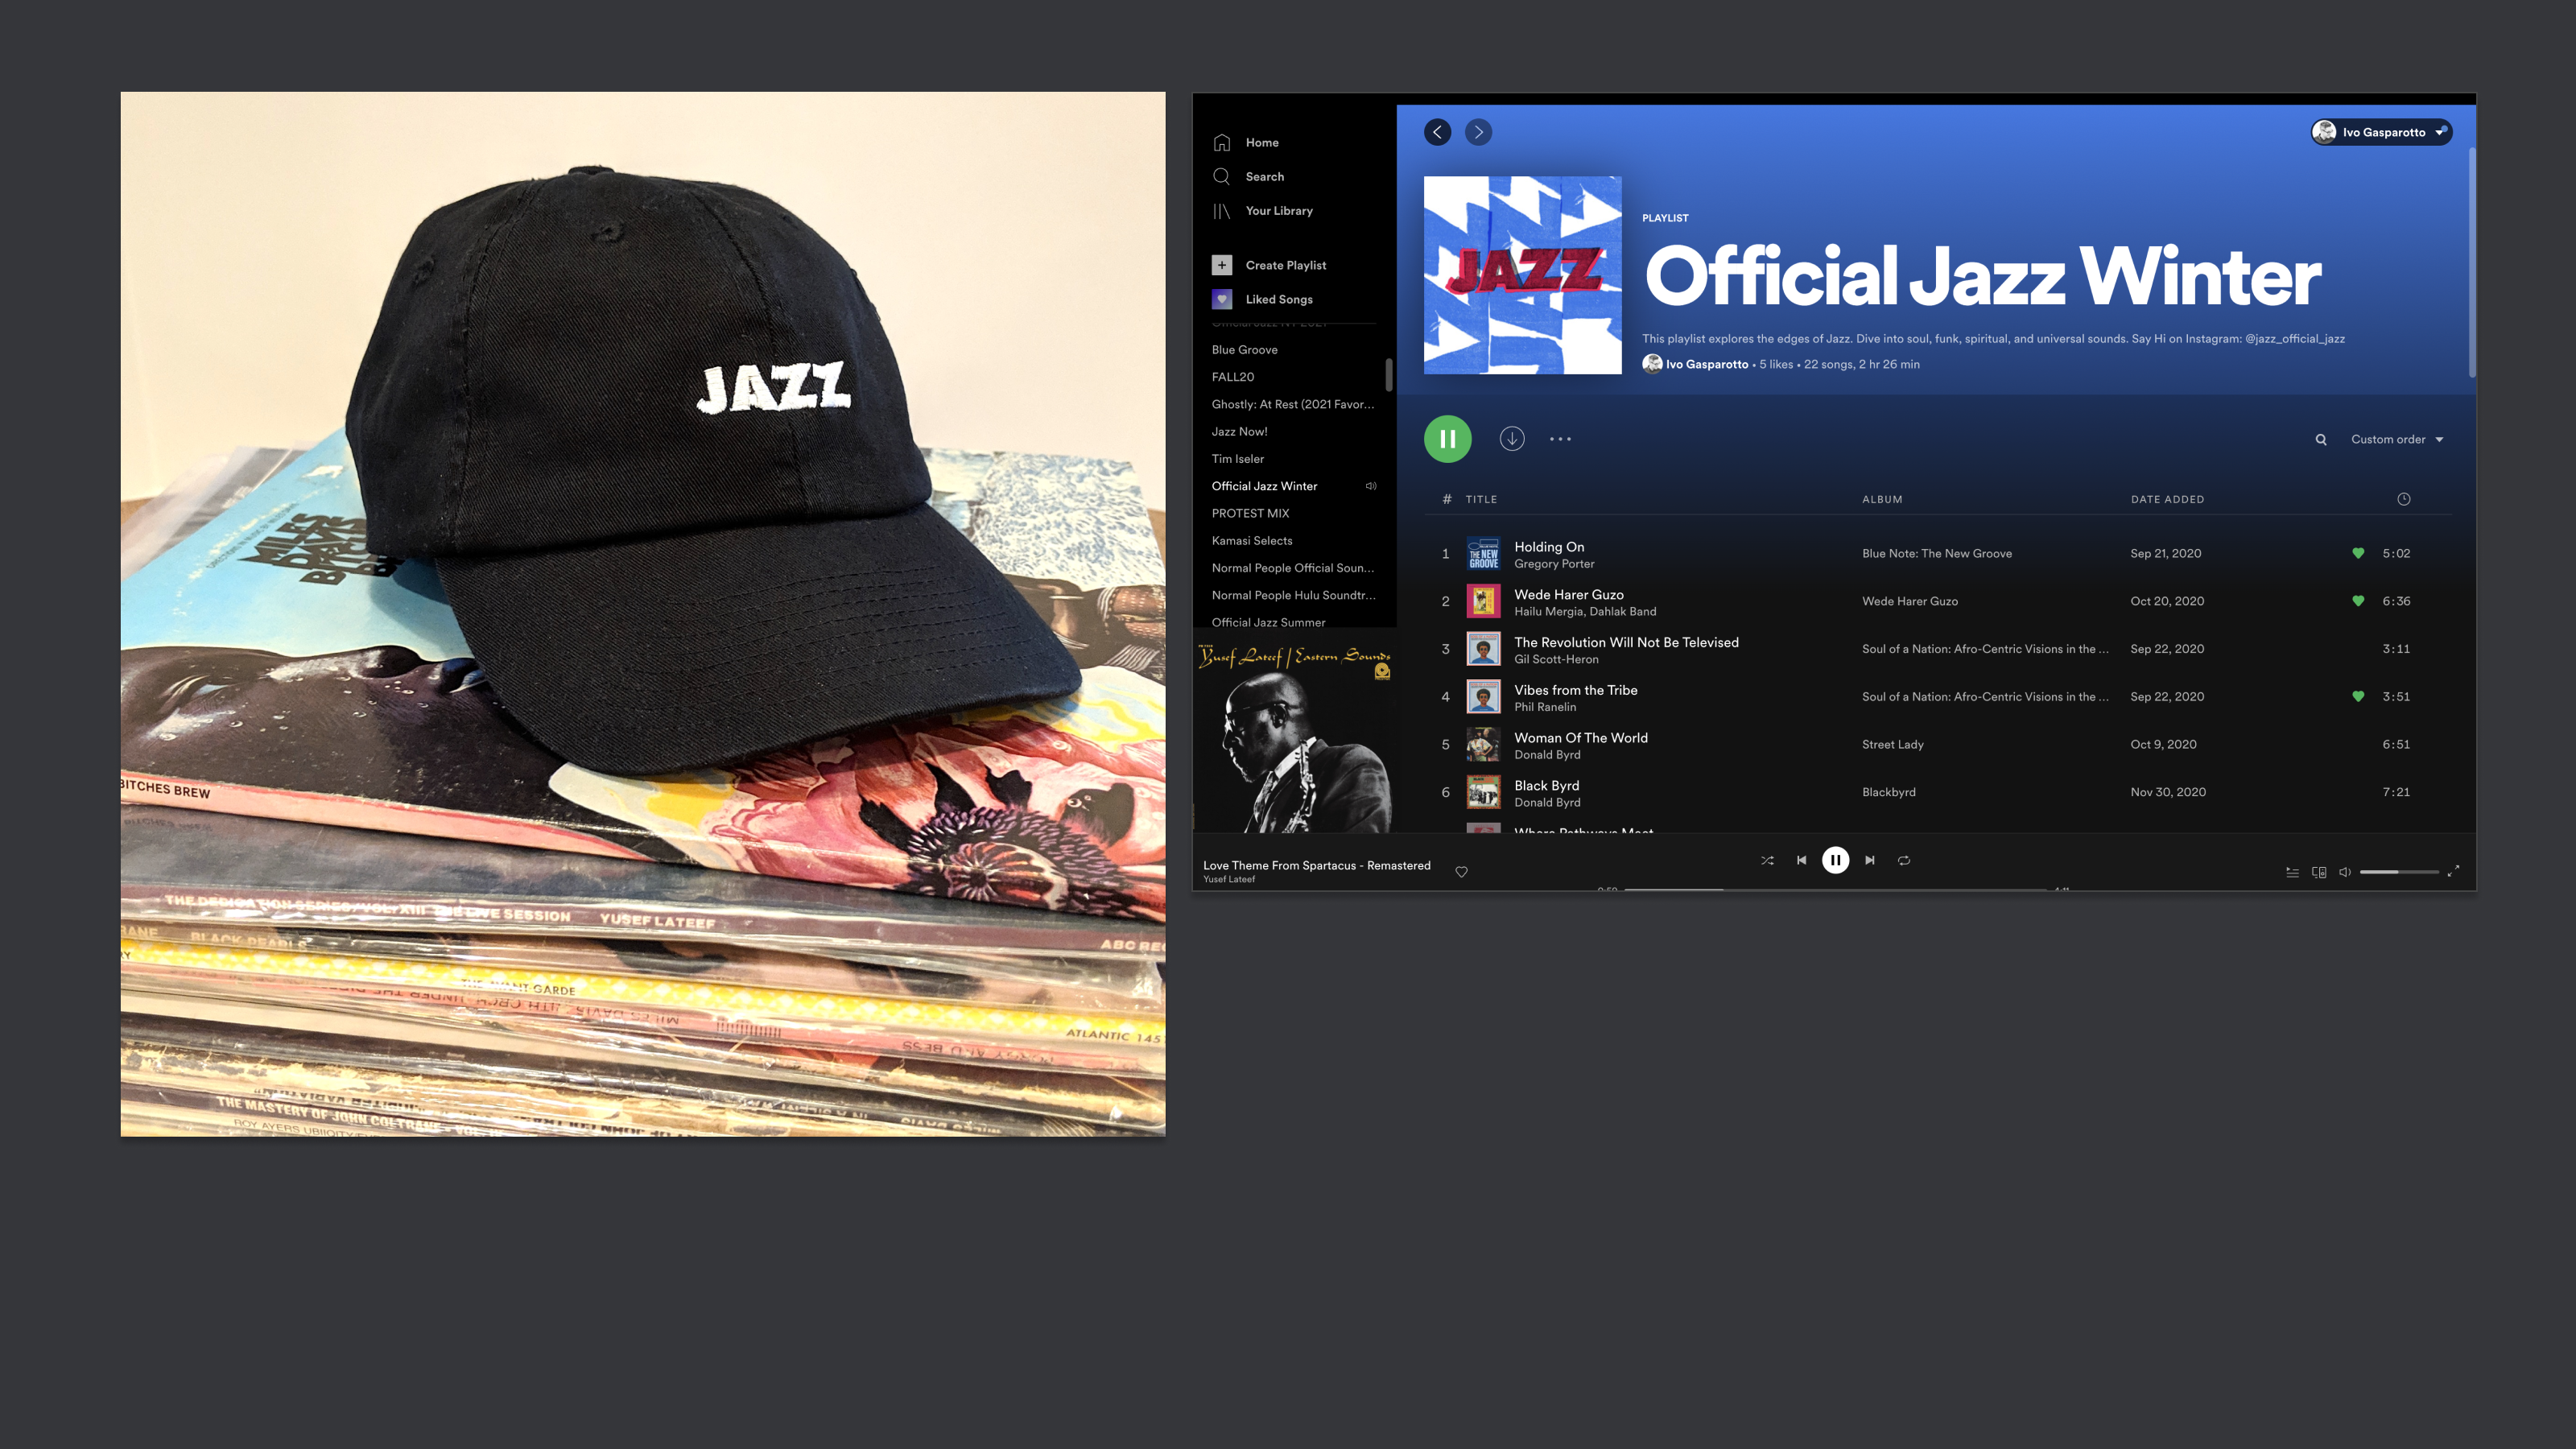Open Ivo Gasparotto profile link in header

(1707, 364)
